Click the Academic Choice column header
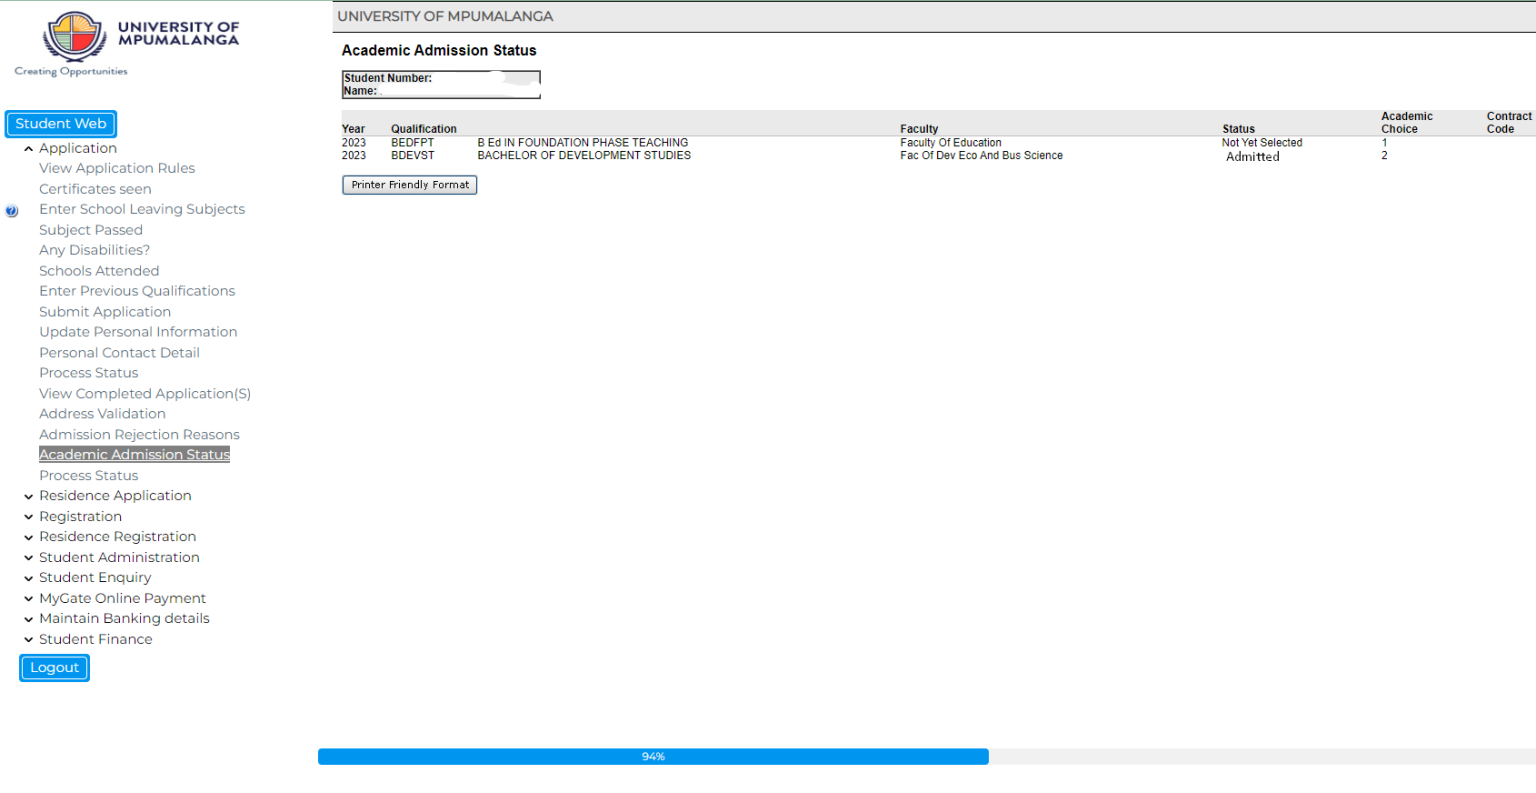 [x=1407, y=123]
